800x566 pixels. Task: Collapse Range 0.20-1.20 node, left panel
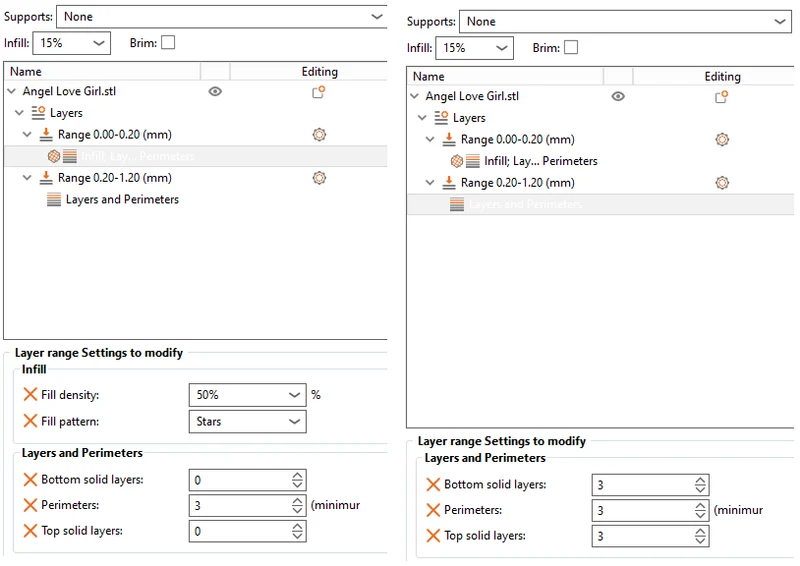tap(27, 178)
